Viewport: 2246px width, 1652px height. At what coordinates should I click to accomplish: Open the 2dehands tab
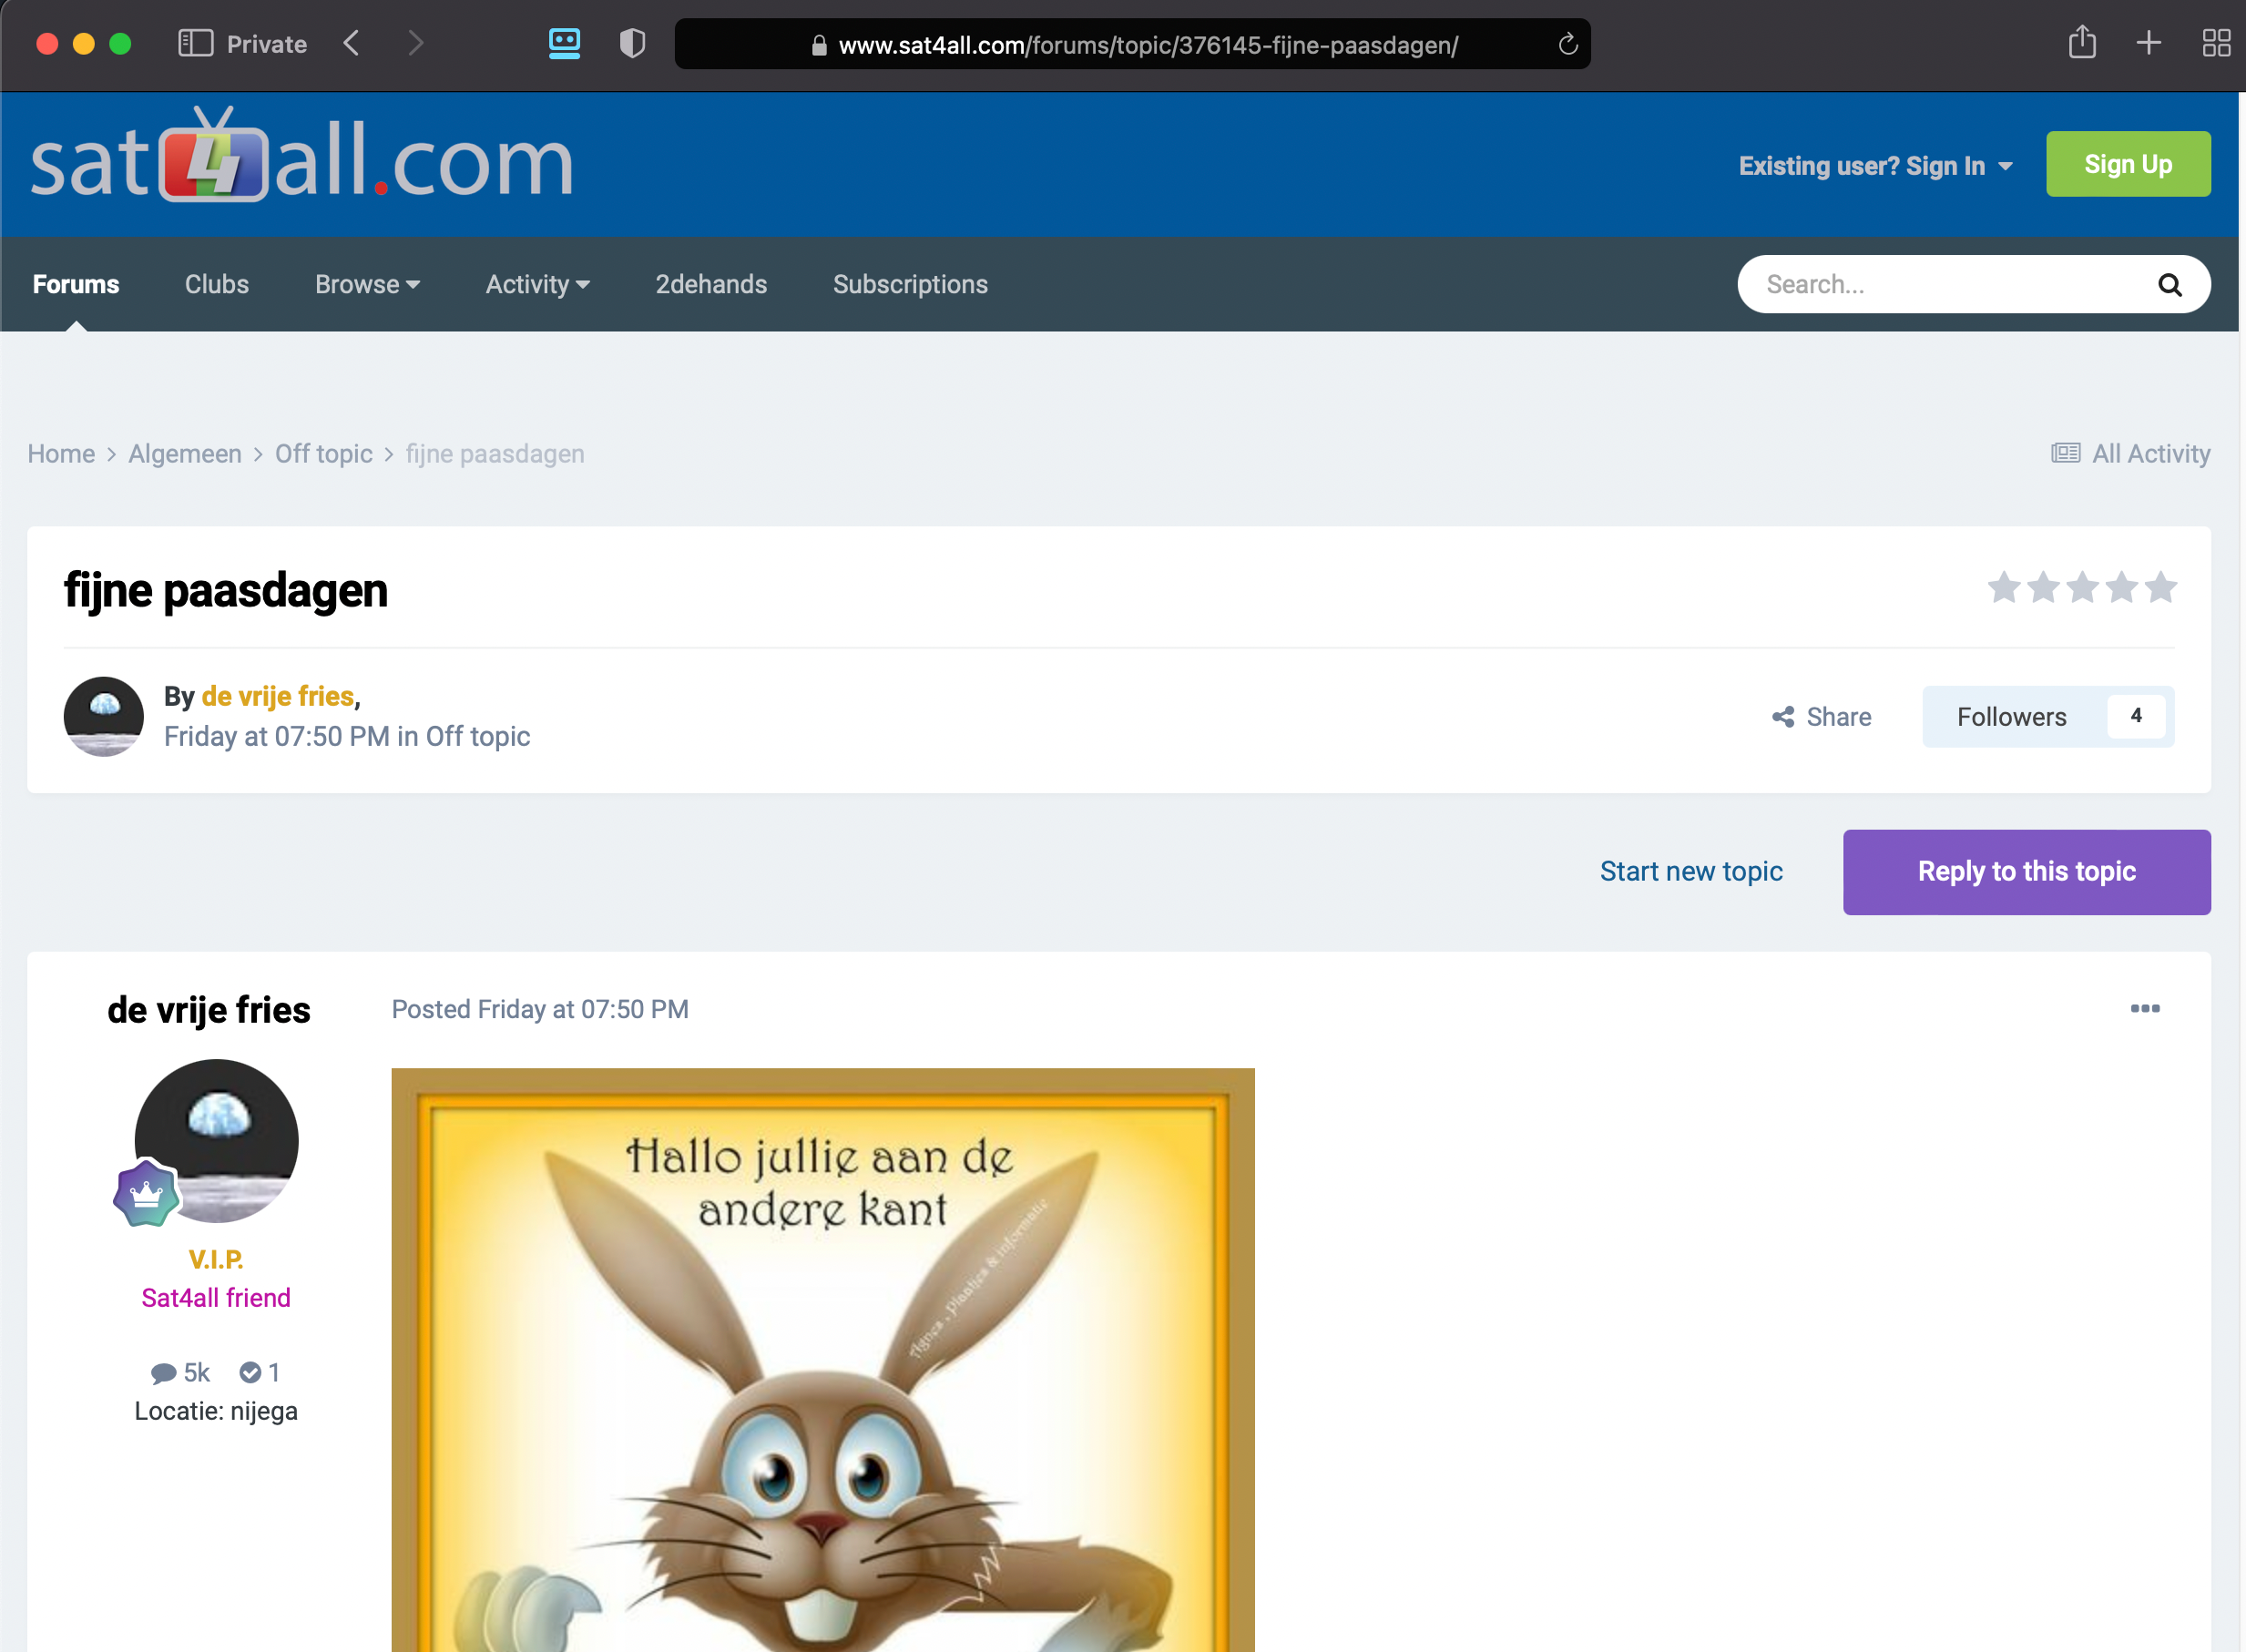point(711,285)
